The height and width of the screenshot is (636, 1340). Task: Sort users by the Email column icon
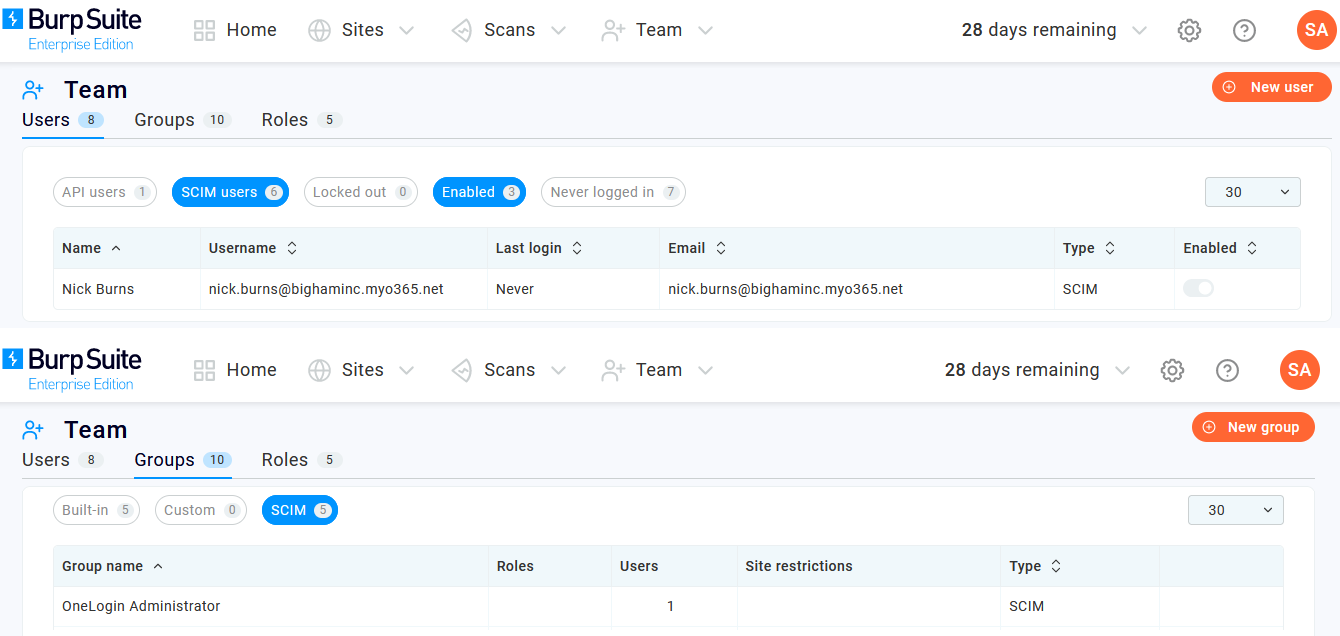721,248
